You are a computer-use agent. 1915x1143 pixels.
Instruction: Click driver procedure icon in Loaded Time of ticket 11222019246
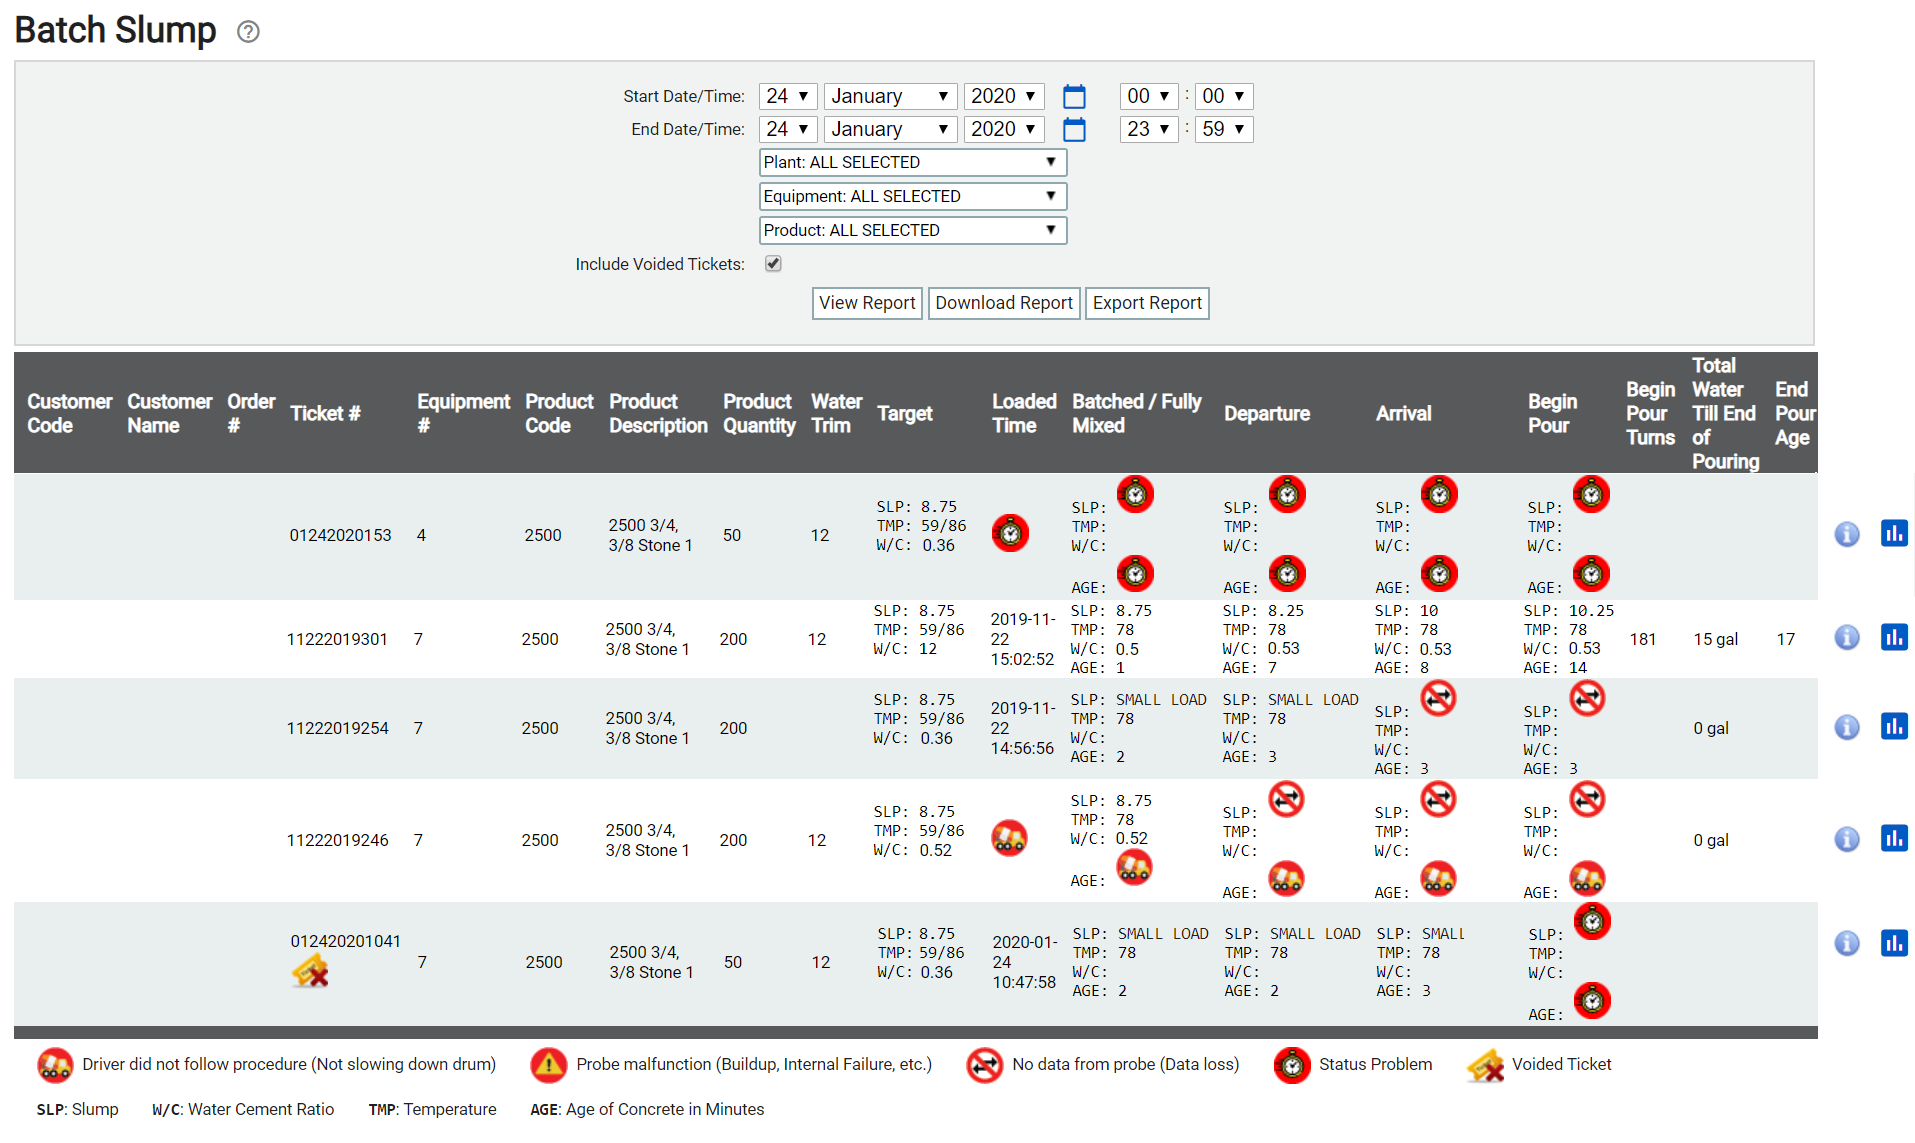pyautogui.click(x=1009, y=838)
